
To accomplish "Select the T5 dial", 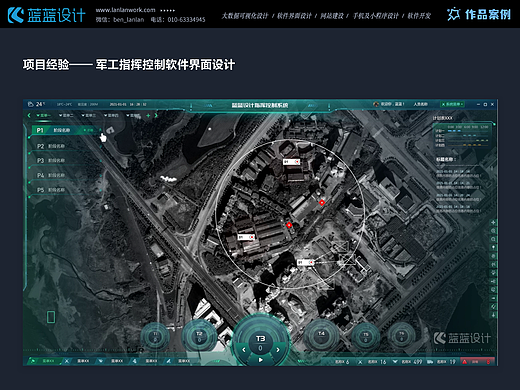I will pos(366,336).
